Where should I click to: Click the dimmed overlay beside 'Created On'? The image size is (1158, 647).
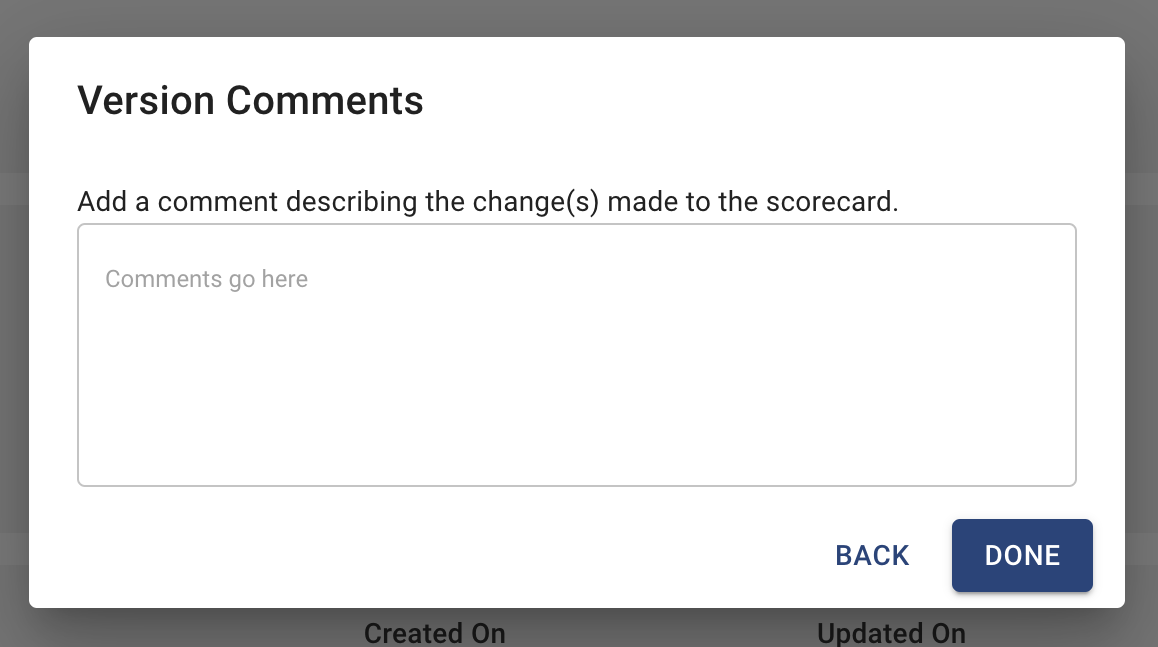click(185, 629)
